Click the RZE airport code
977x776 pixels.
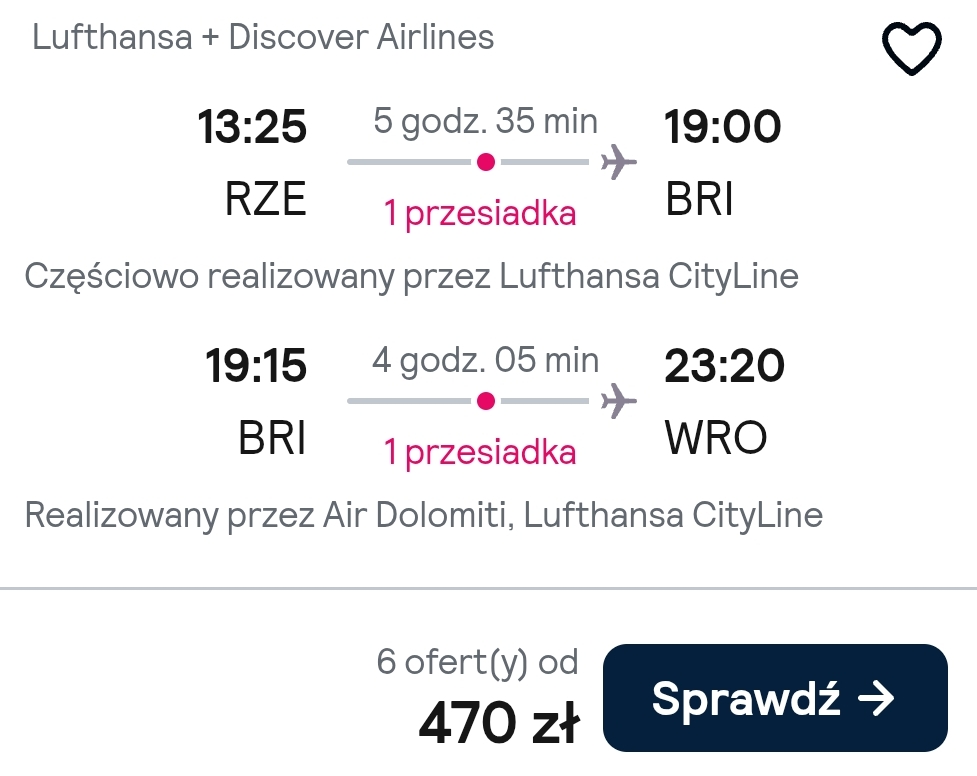[x=266, y=199]
